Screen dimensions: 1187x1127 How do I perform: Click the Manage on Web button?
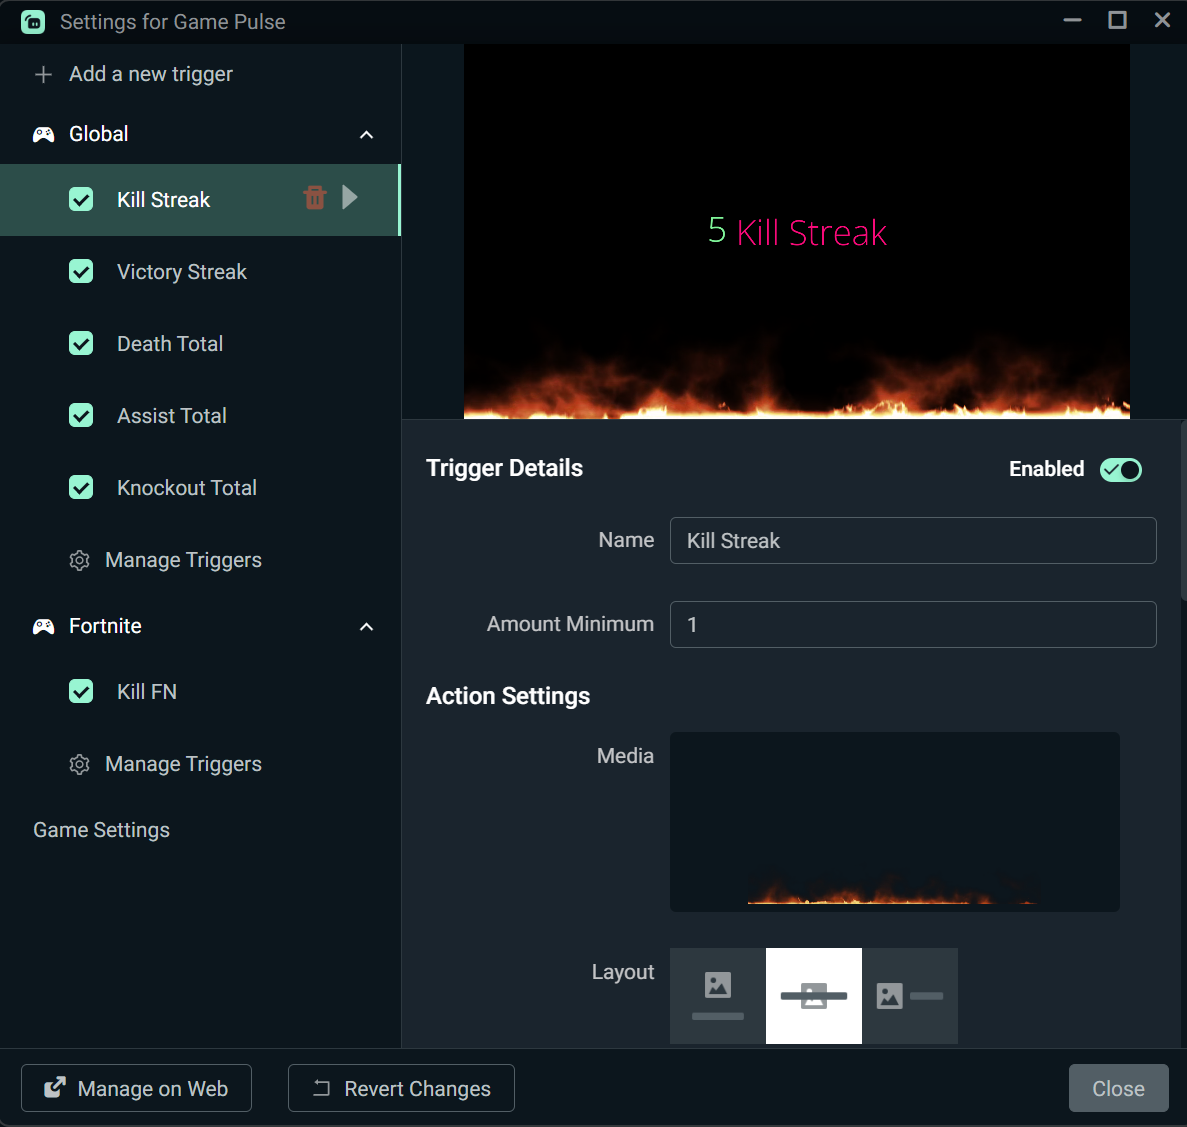(x=136, y=1088)
